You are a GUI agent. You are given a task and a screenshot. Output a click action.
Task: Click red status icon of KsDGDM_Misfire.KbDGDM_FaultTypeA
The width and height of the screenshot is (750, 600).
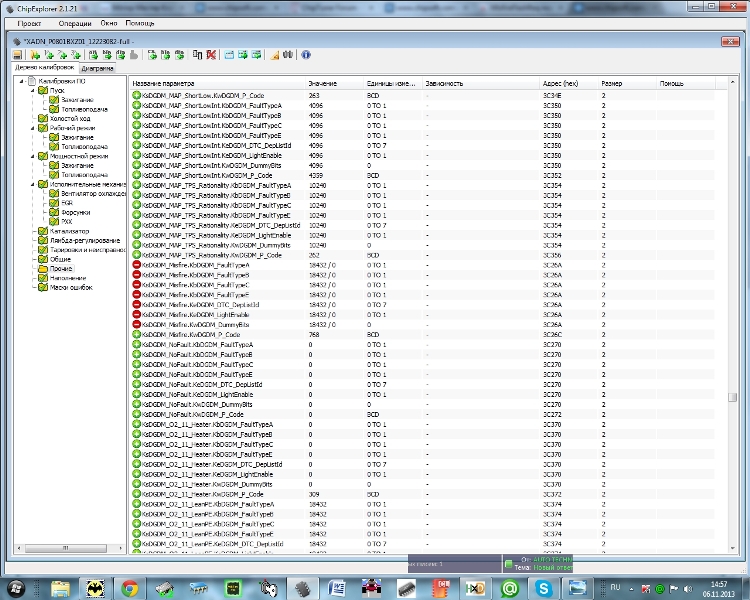coord(137,264)
